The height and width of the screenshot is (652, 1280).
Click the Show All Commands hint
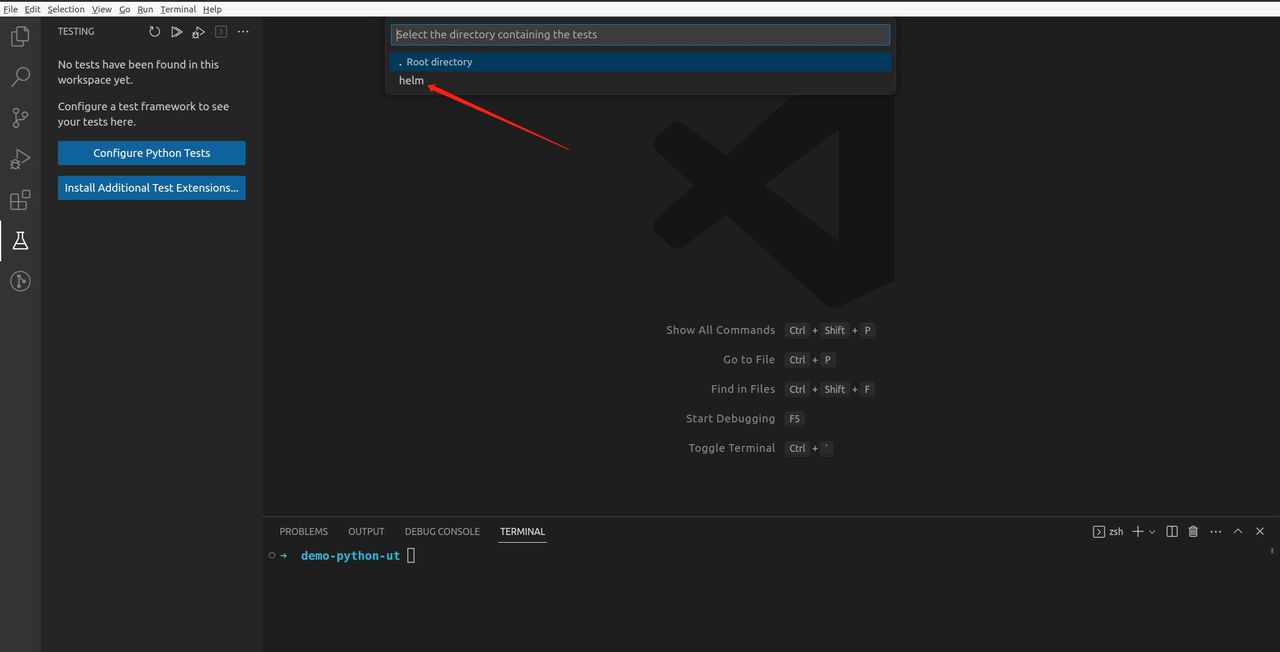click(x=720, y=330)
